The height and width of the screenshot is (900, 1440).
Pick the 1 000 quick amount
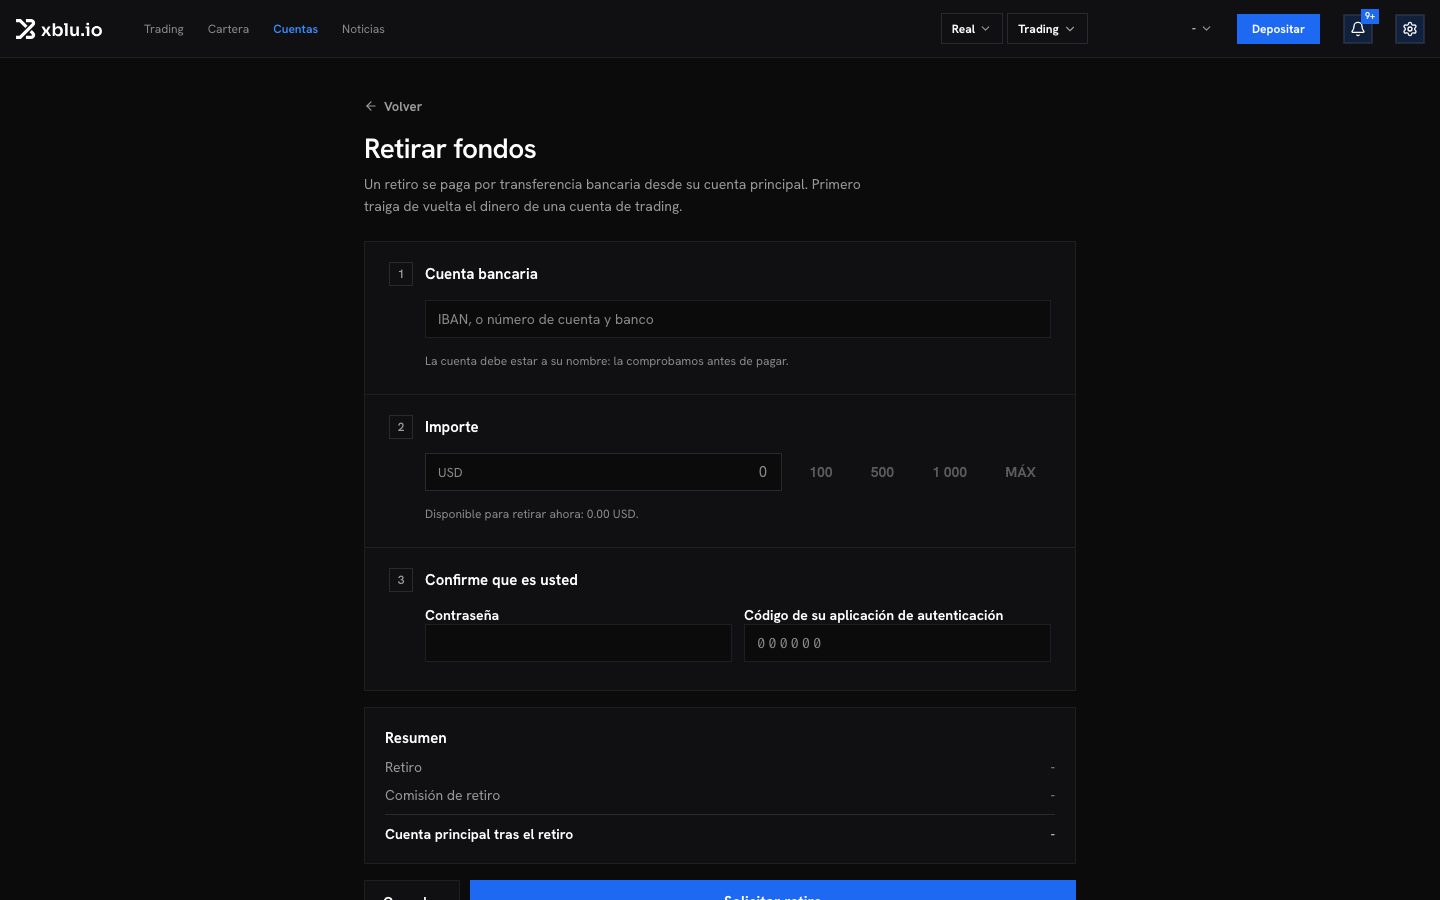pyautogui.click(x=950, y=472)
